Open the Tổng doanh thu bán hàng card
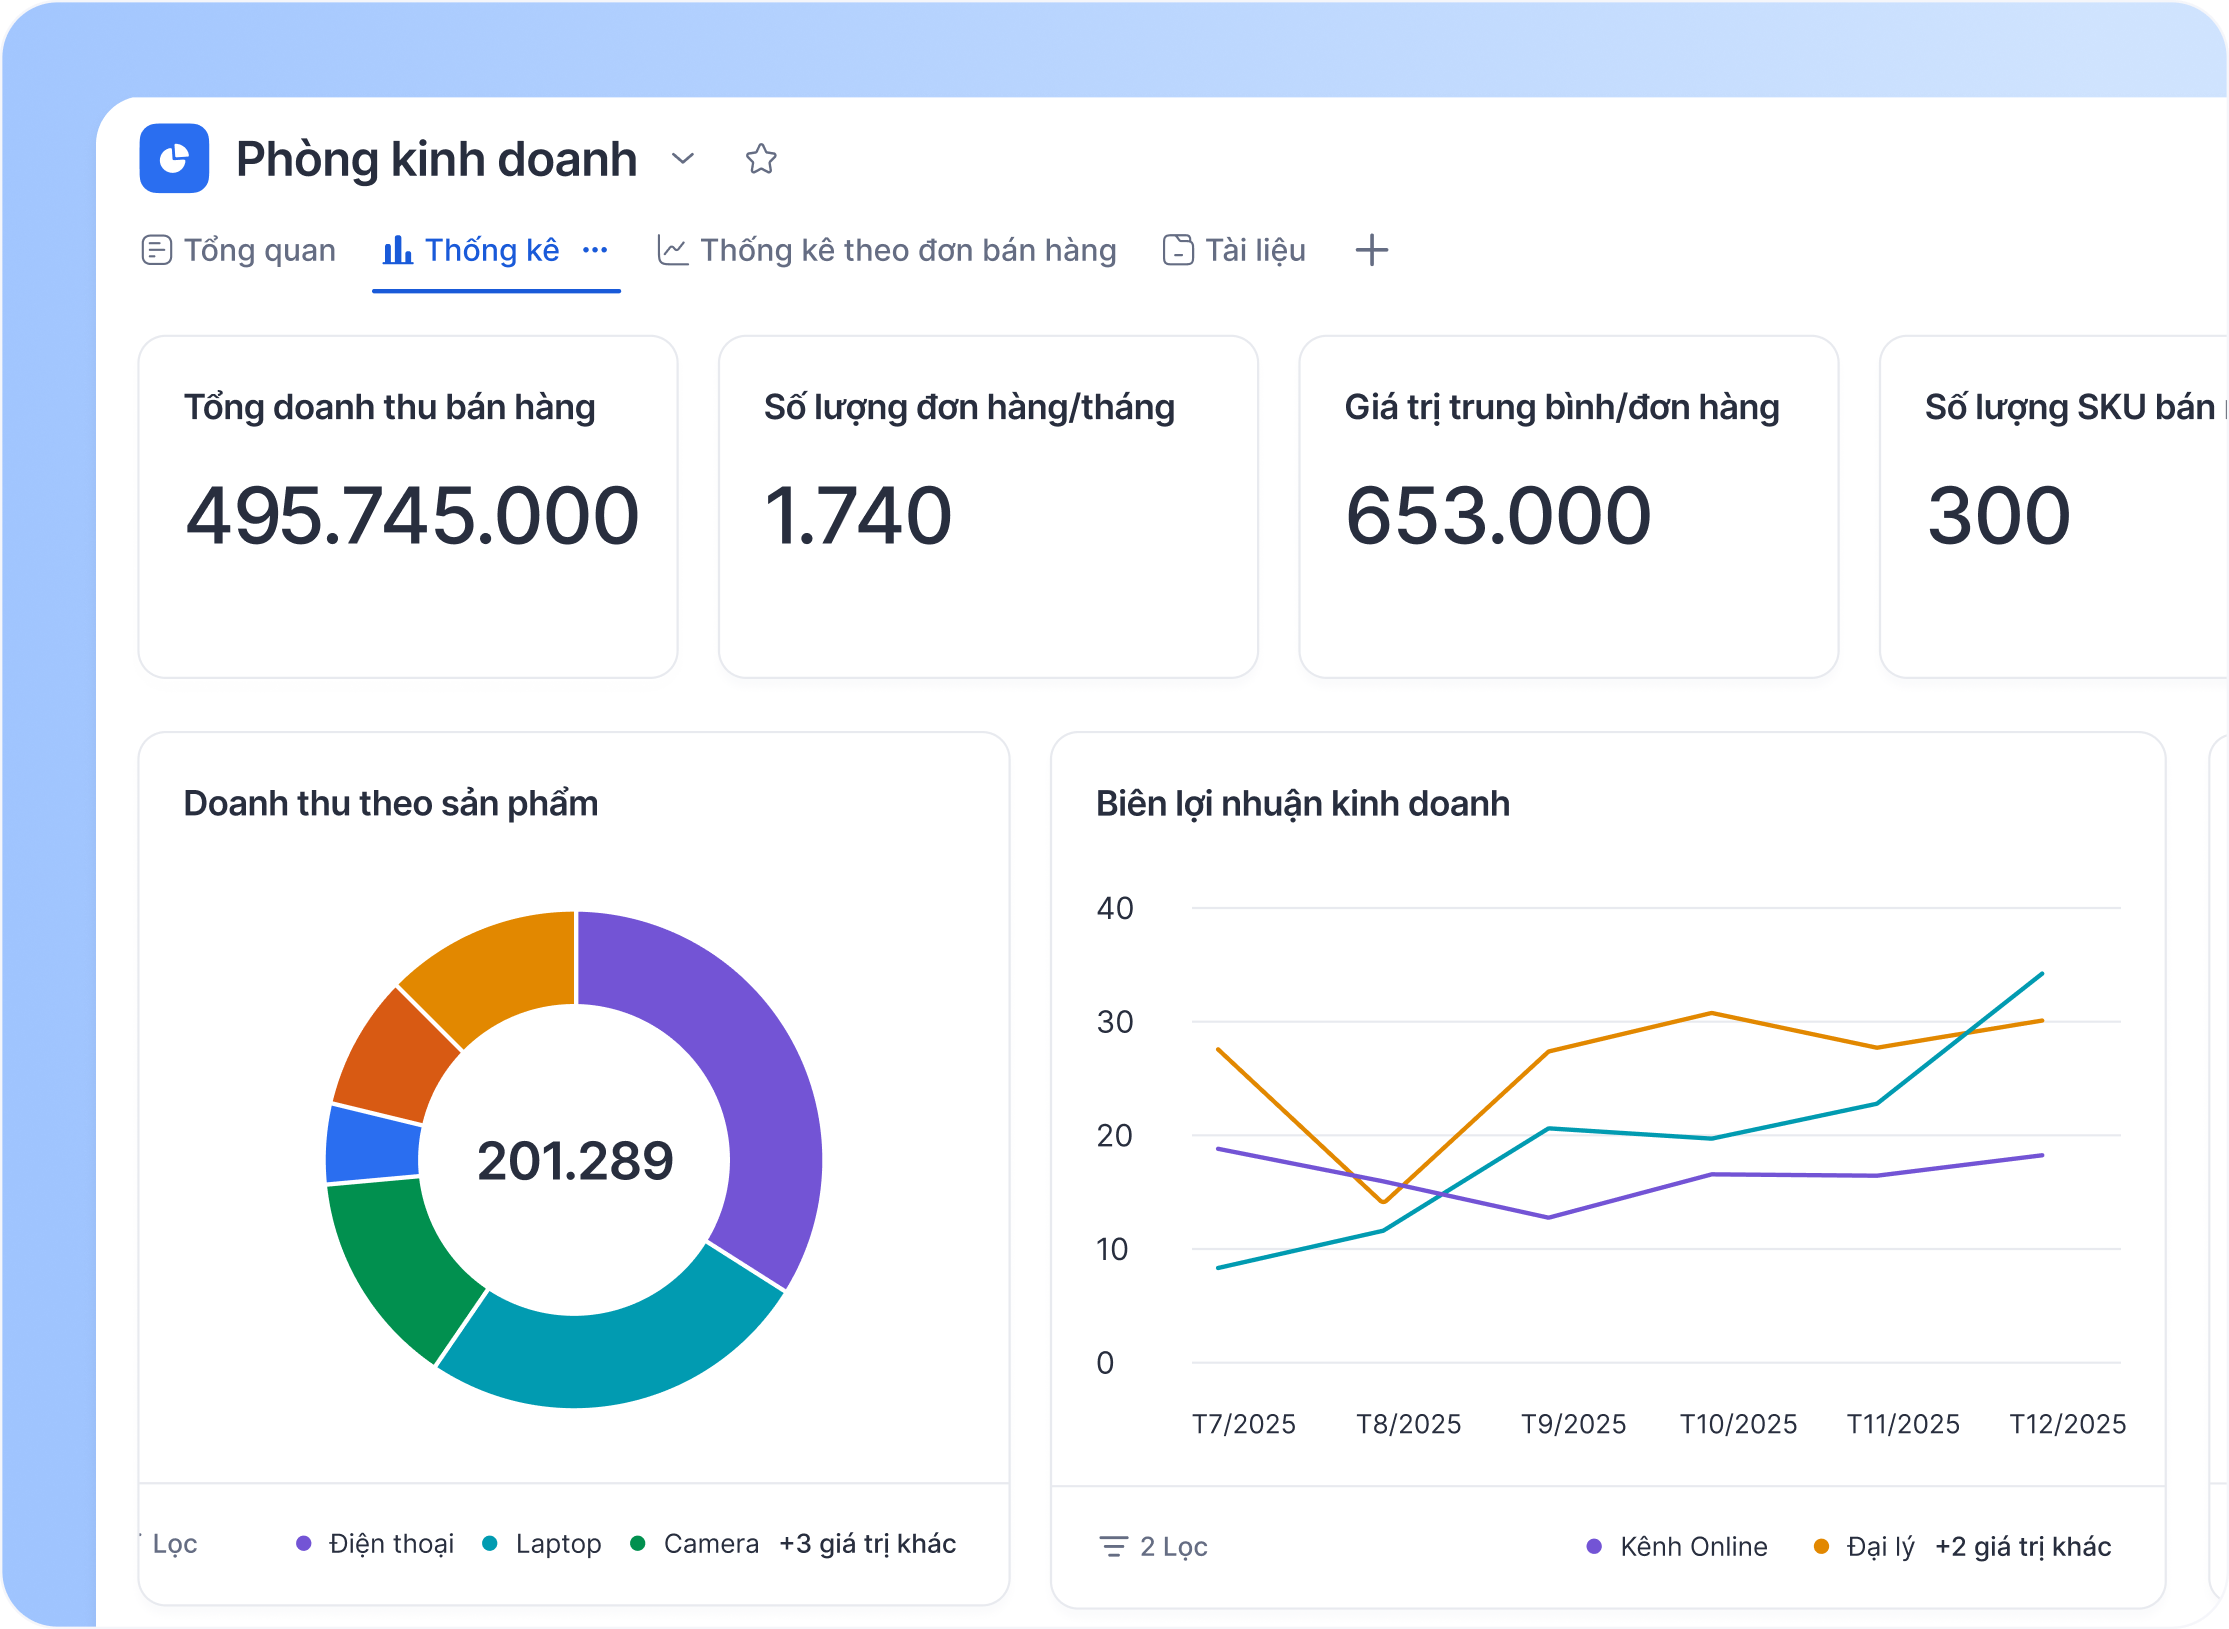This screenshot has height=1629, width=2229. pos(408,506)
